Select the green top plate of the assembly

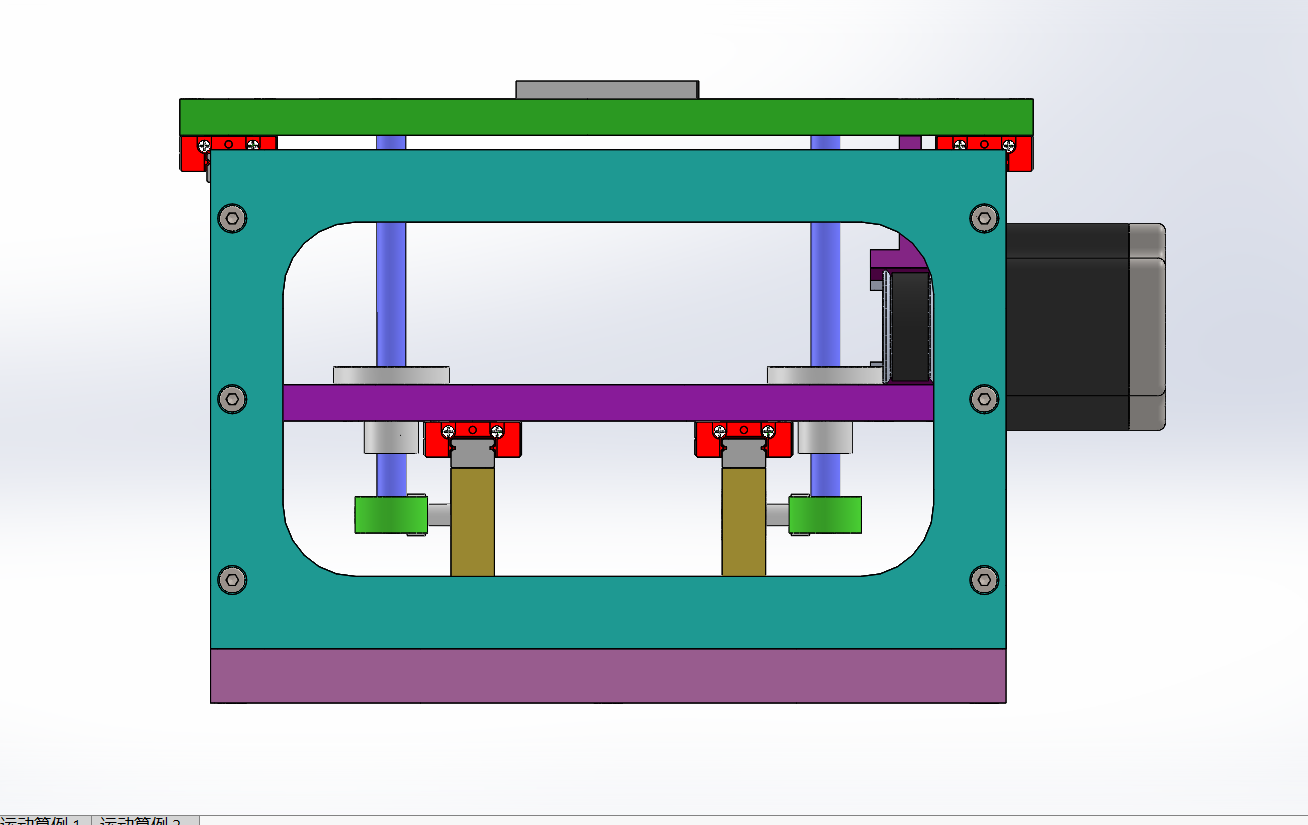pyautogui.click(x=606, y=117)
